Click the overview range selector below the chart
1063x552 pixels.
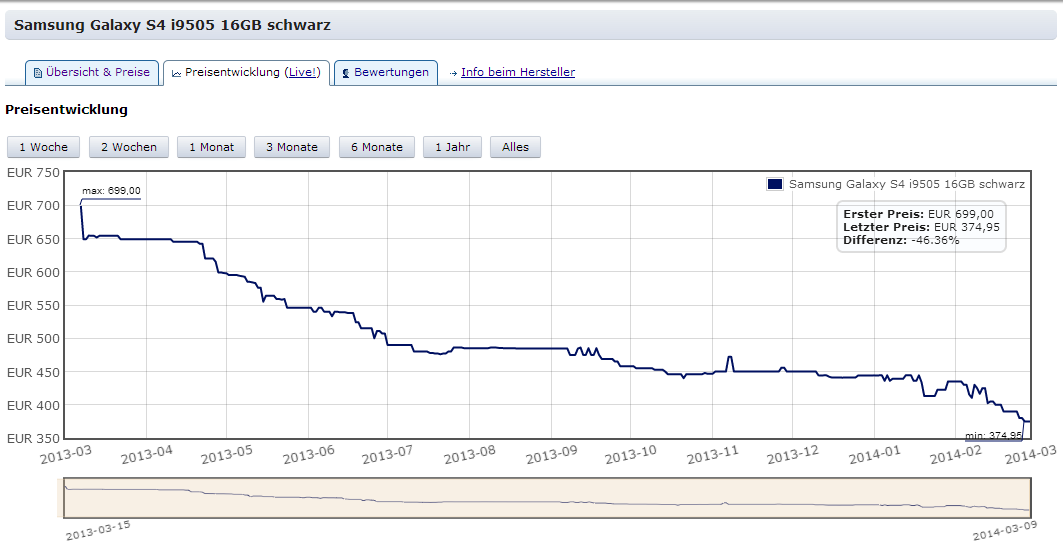(x=546, y=497)
